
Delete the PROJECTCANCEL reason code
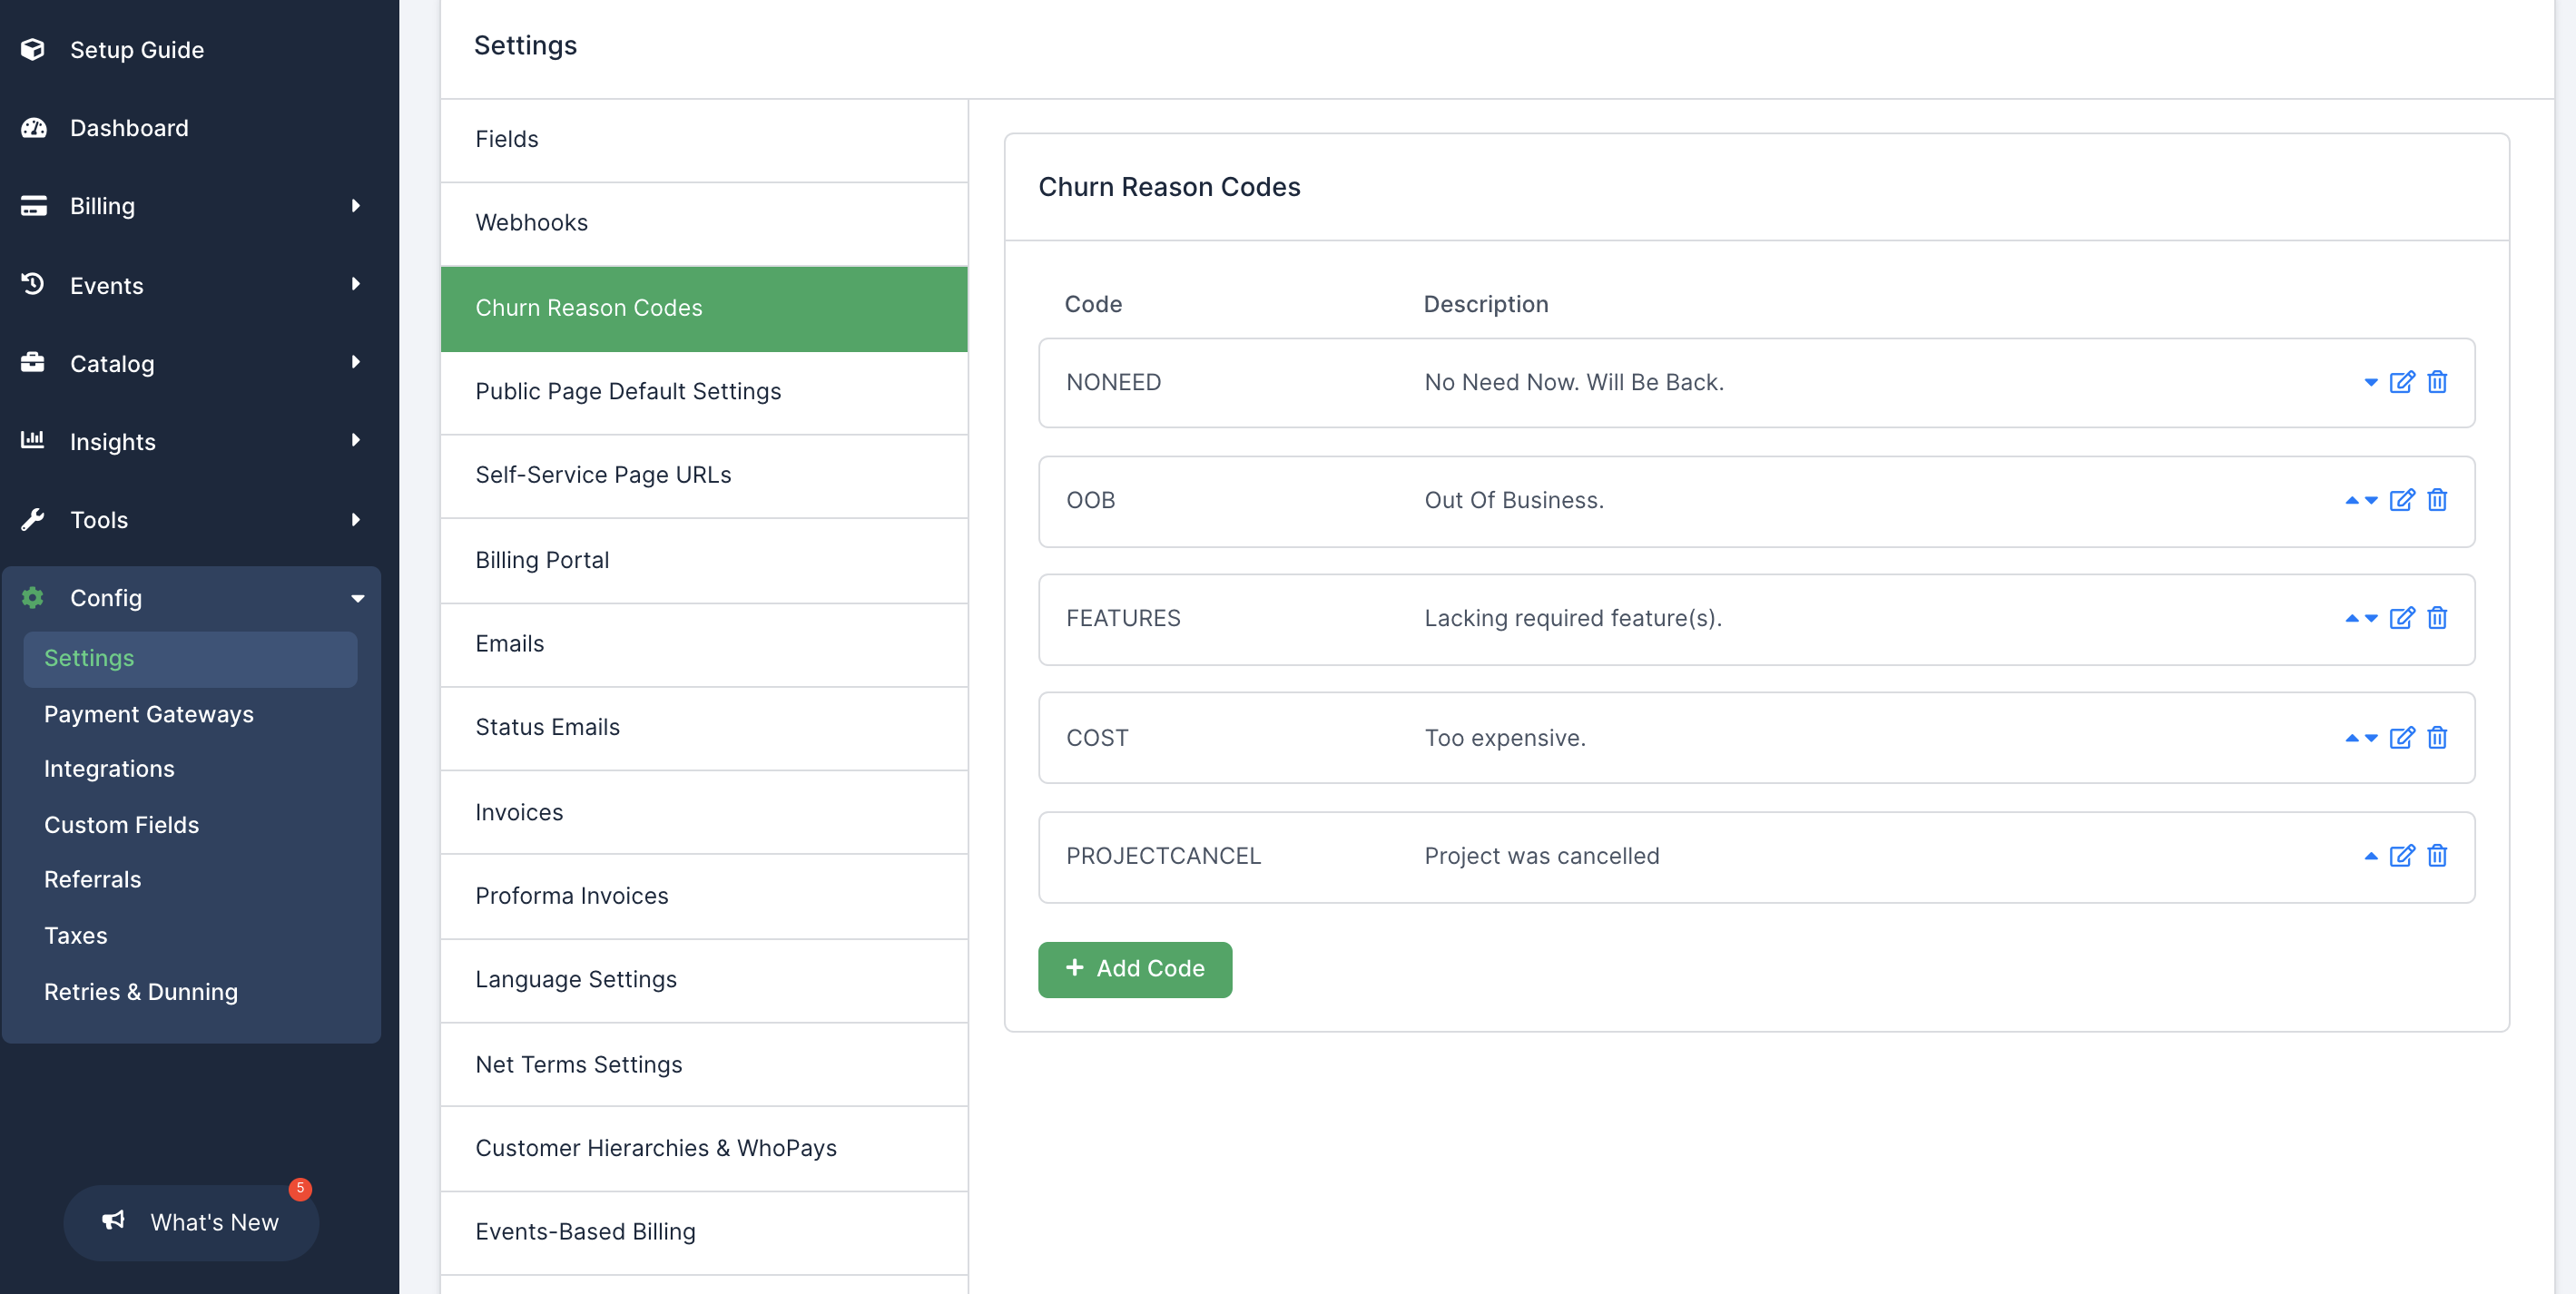[x=2437, y=856]
